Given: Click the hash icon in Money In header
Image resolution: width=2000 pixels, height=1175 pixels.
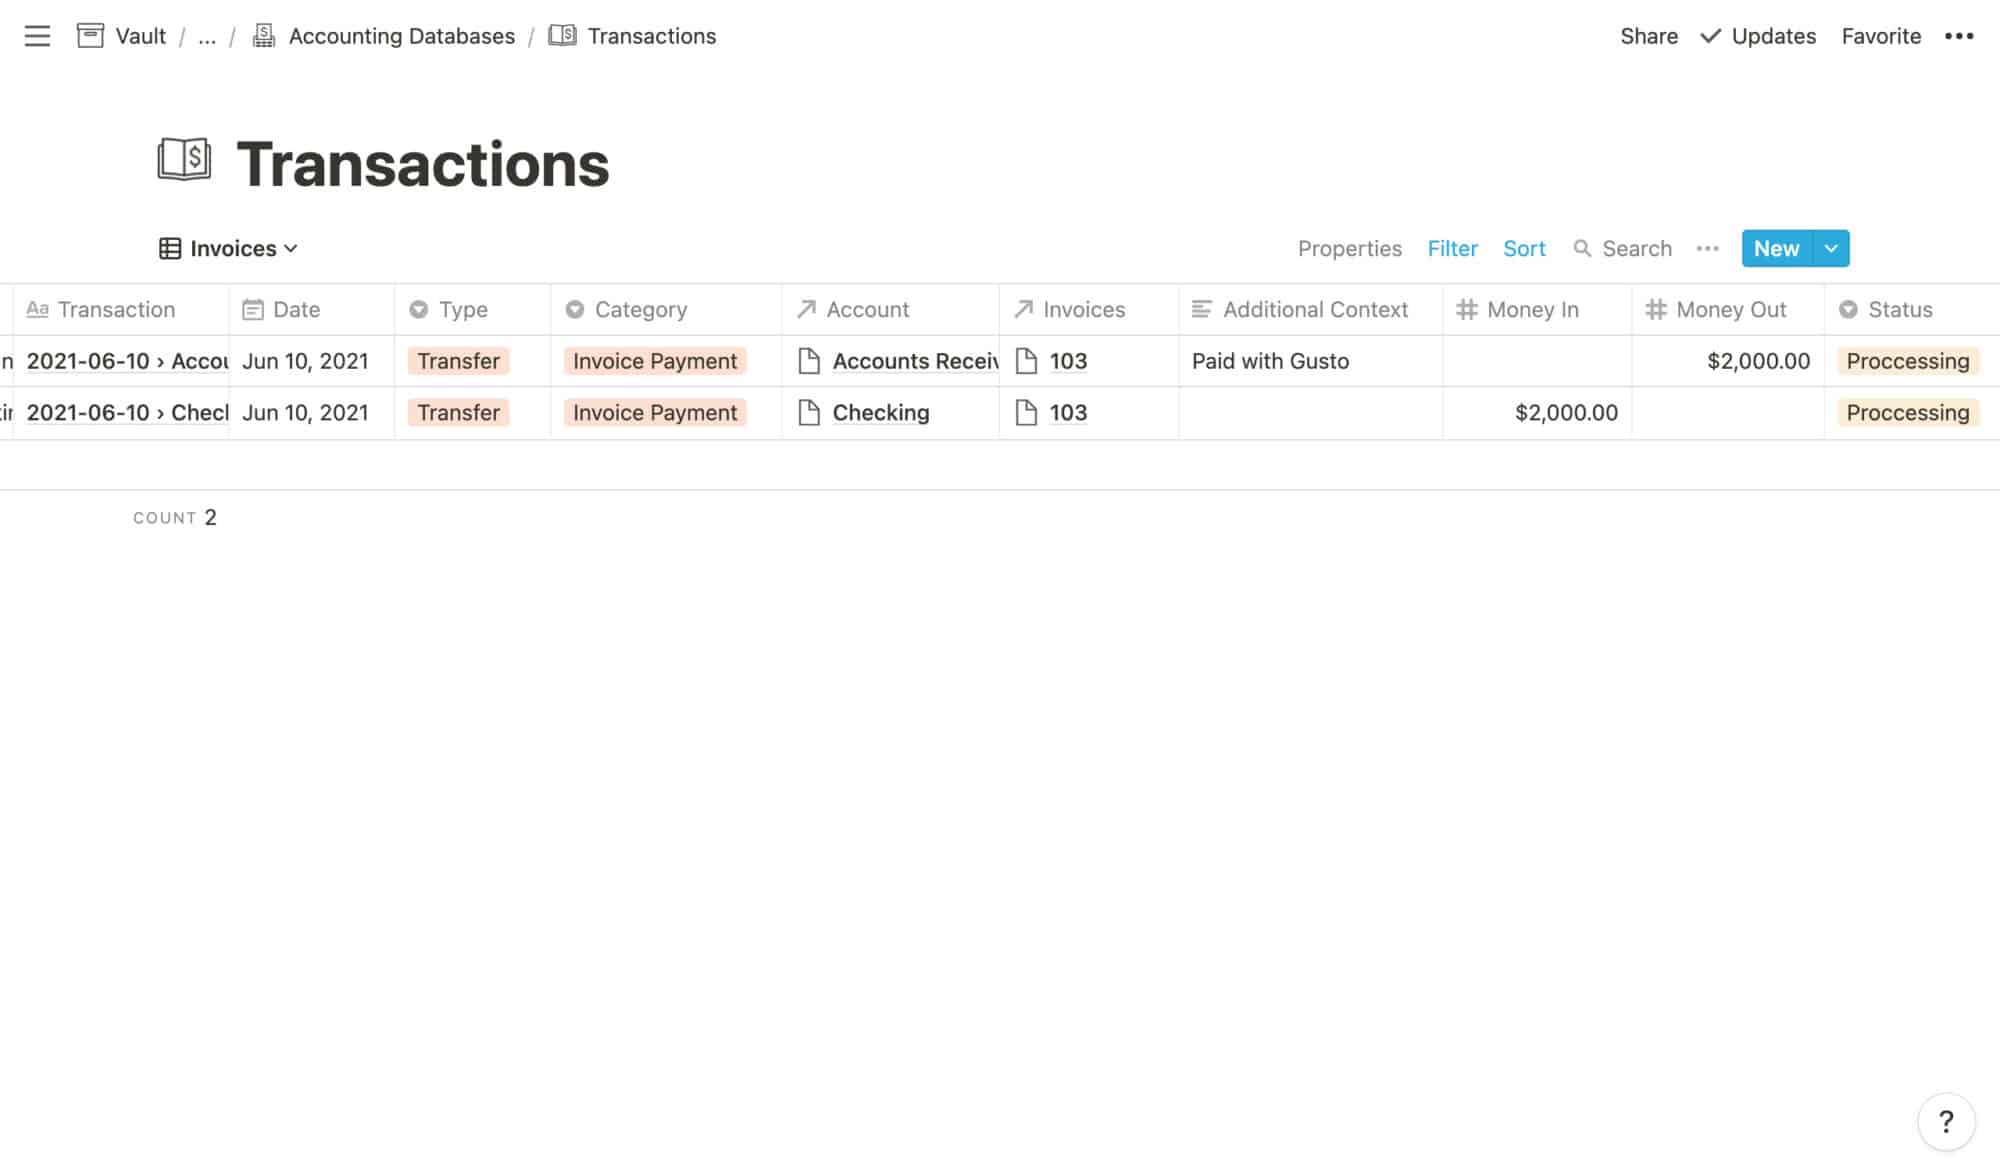Looking at the screenshot, I should pos(1467,309).
